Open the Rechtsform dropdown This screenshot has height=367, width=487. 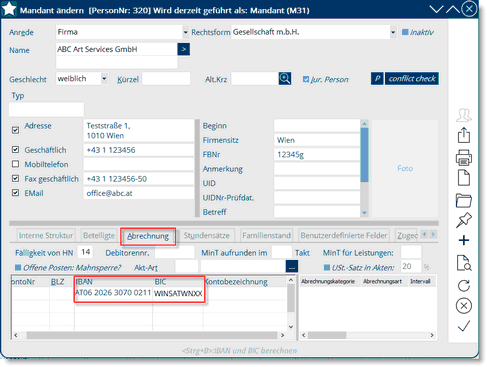coord(393,32)
